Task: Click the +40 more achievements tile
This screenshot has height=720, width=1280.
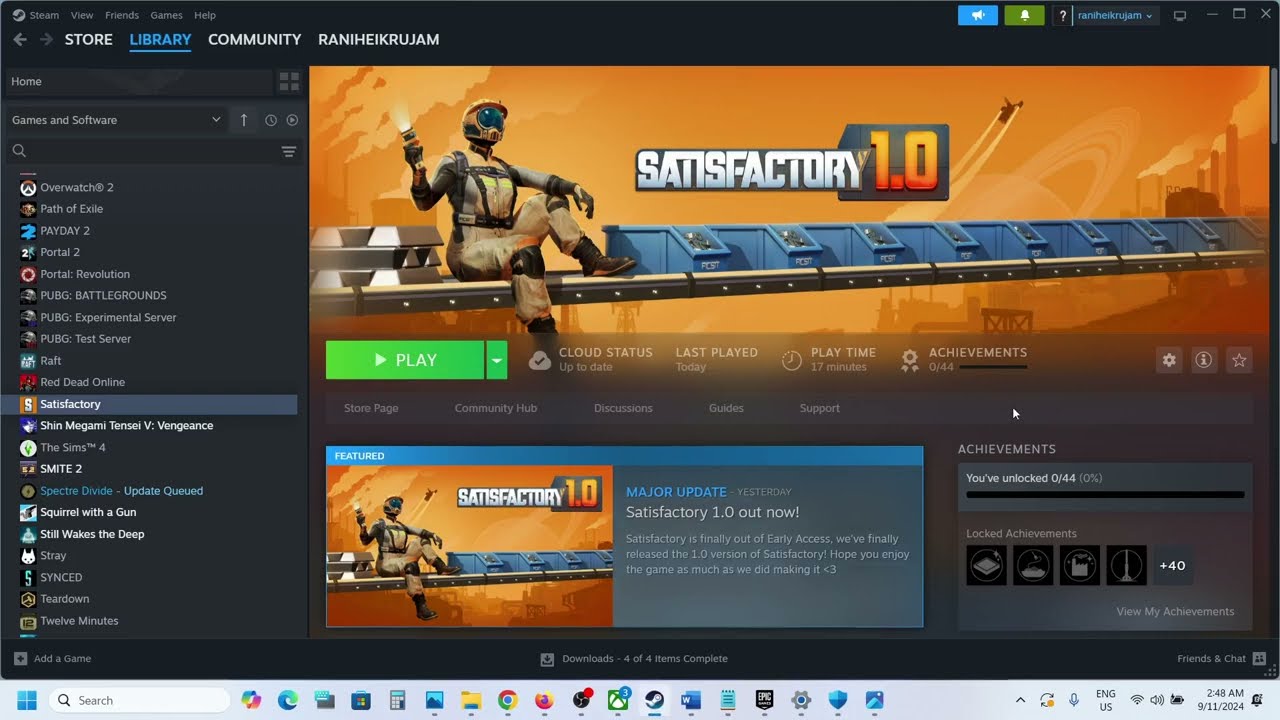Action: 1172,565
